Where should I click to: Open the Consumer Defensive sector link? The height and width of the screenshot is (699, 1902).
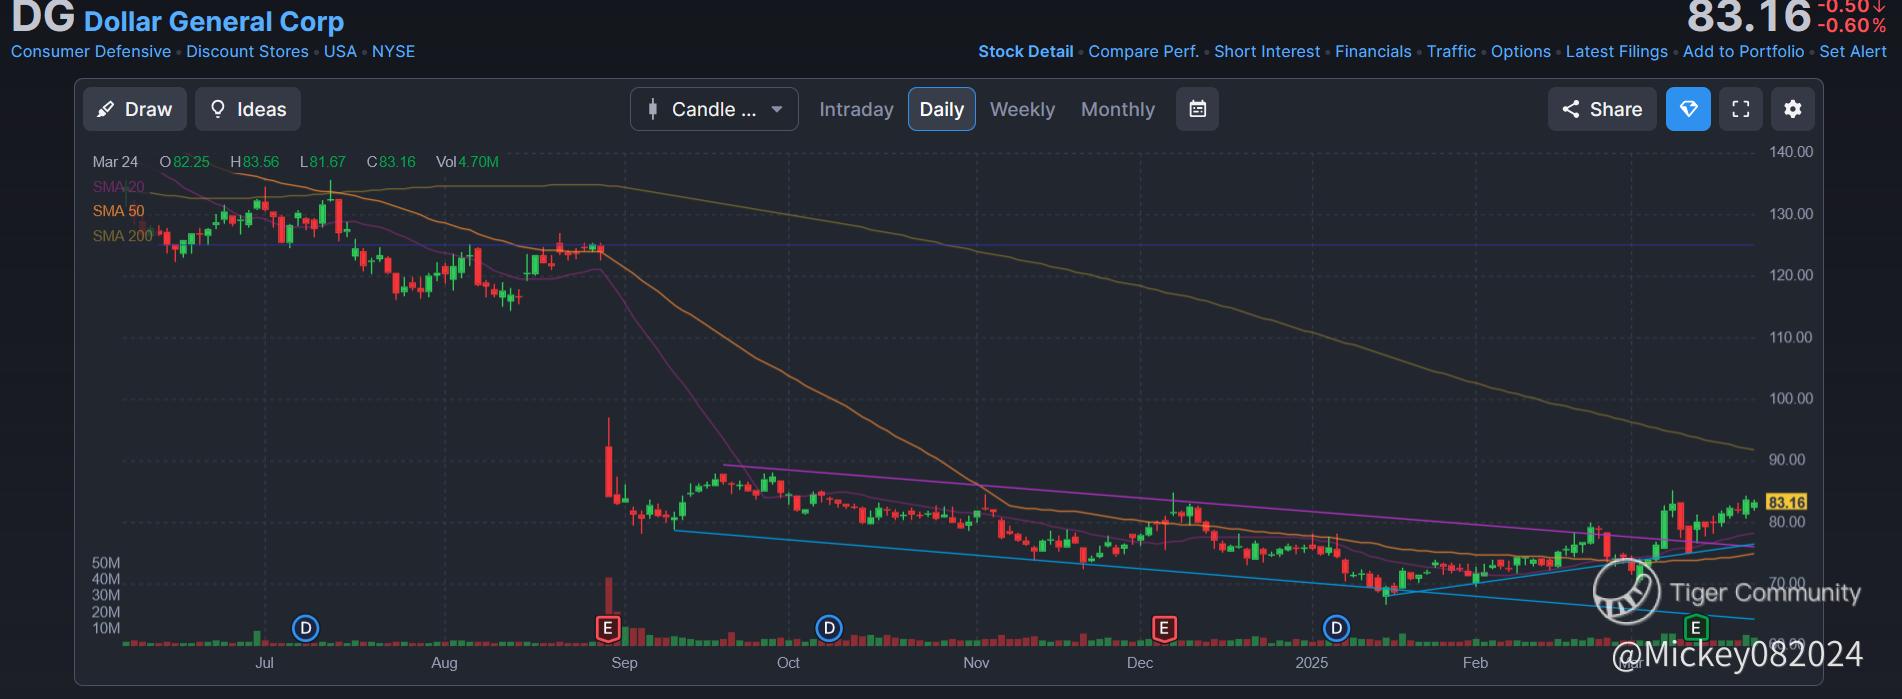(91, 51)
